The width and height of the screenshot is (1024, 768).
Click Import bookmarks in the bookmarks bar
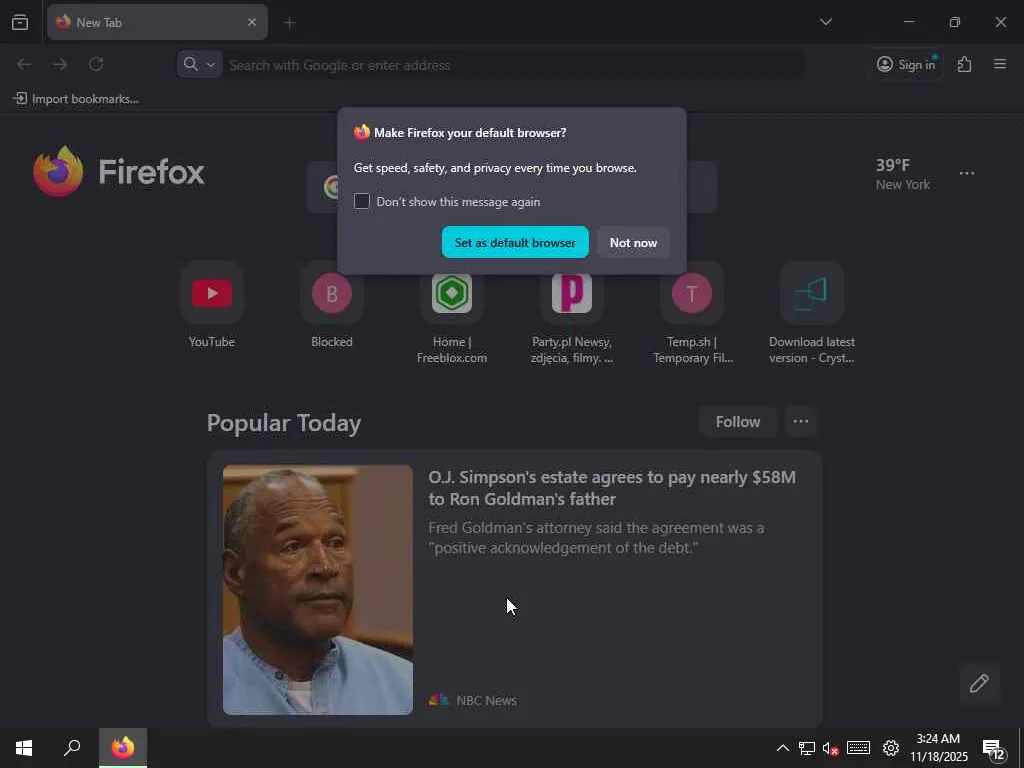[x=76, y=99]
